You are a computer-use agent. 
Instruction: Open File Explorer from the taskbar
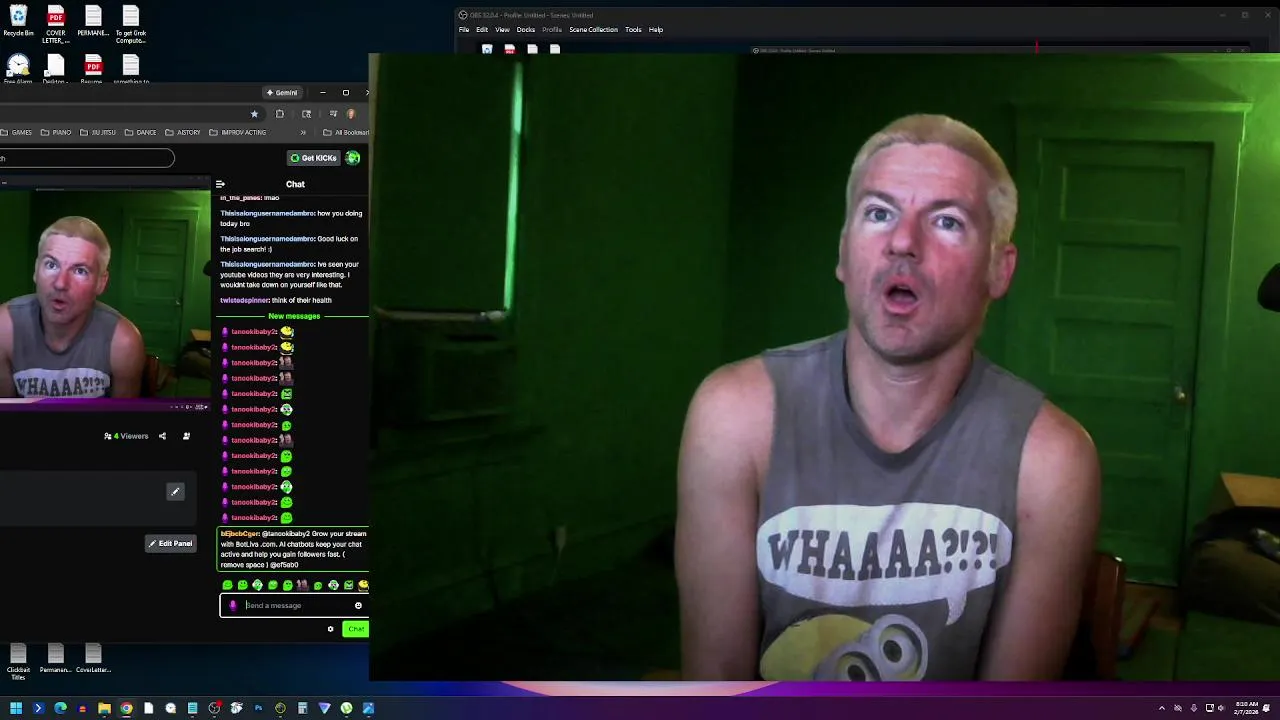tap(104, 708)
